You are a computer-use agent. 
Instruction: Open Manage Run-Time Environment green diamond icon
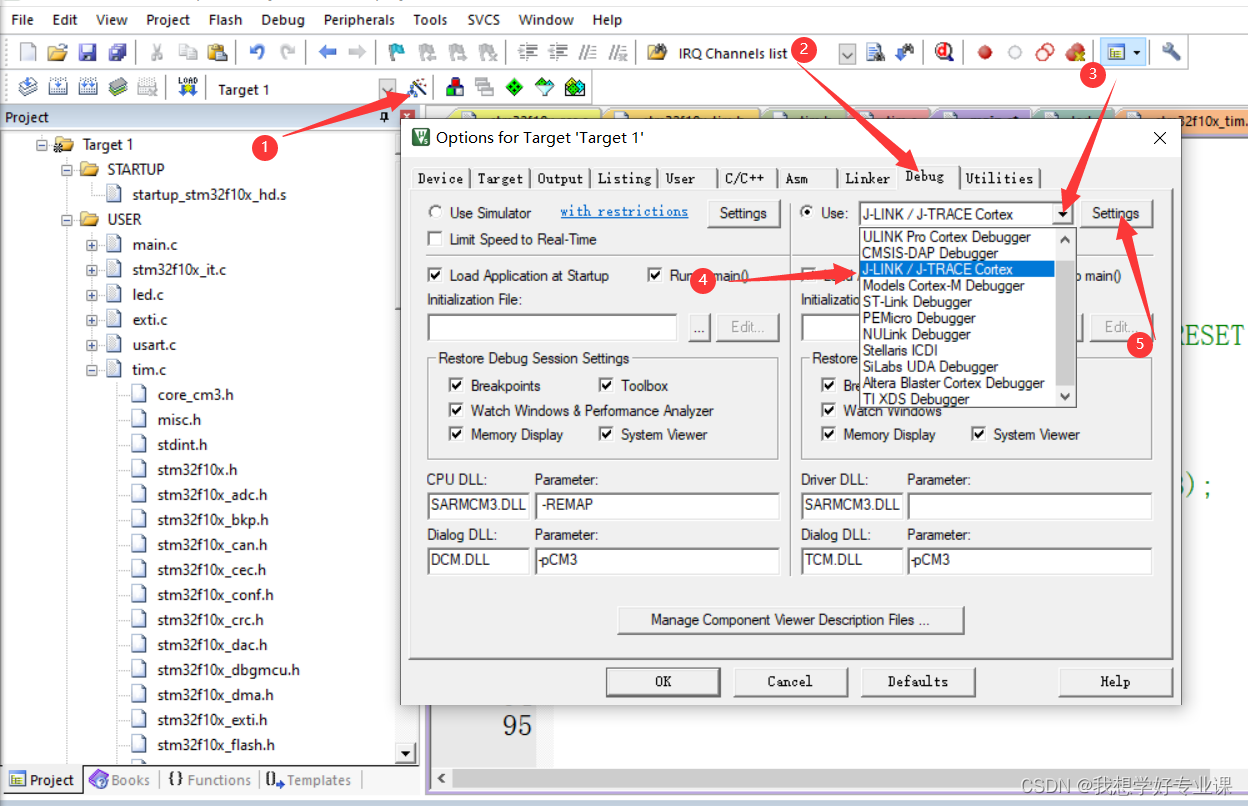[x=514, y=88]
